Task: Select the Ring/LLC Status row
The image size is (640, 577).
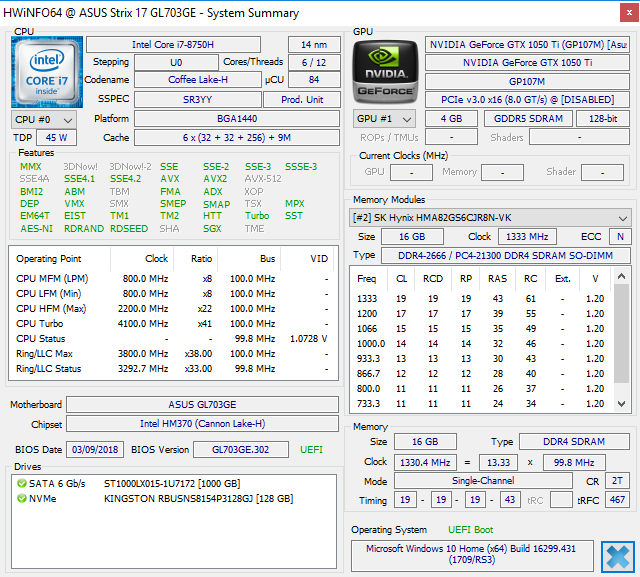Action: tap(173, 368)
